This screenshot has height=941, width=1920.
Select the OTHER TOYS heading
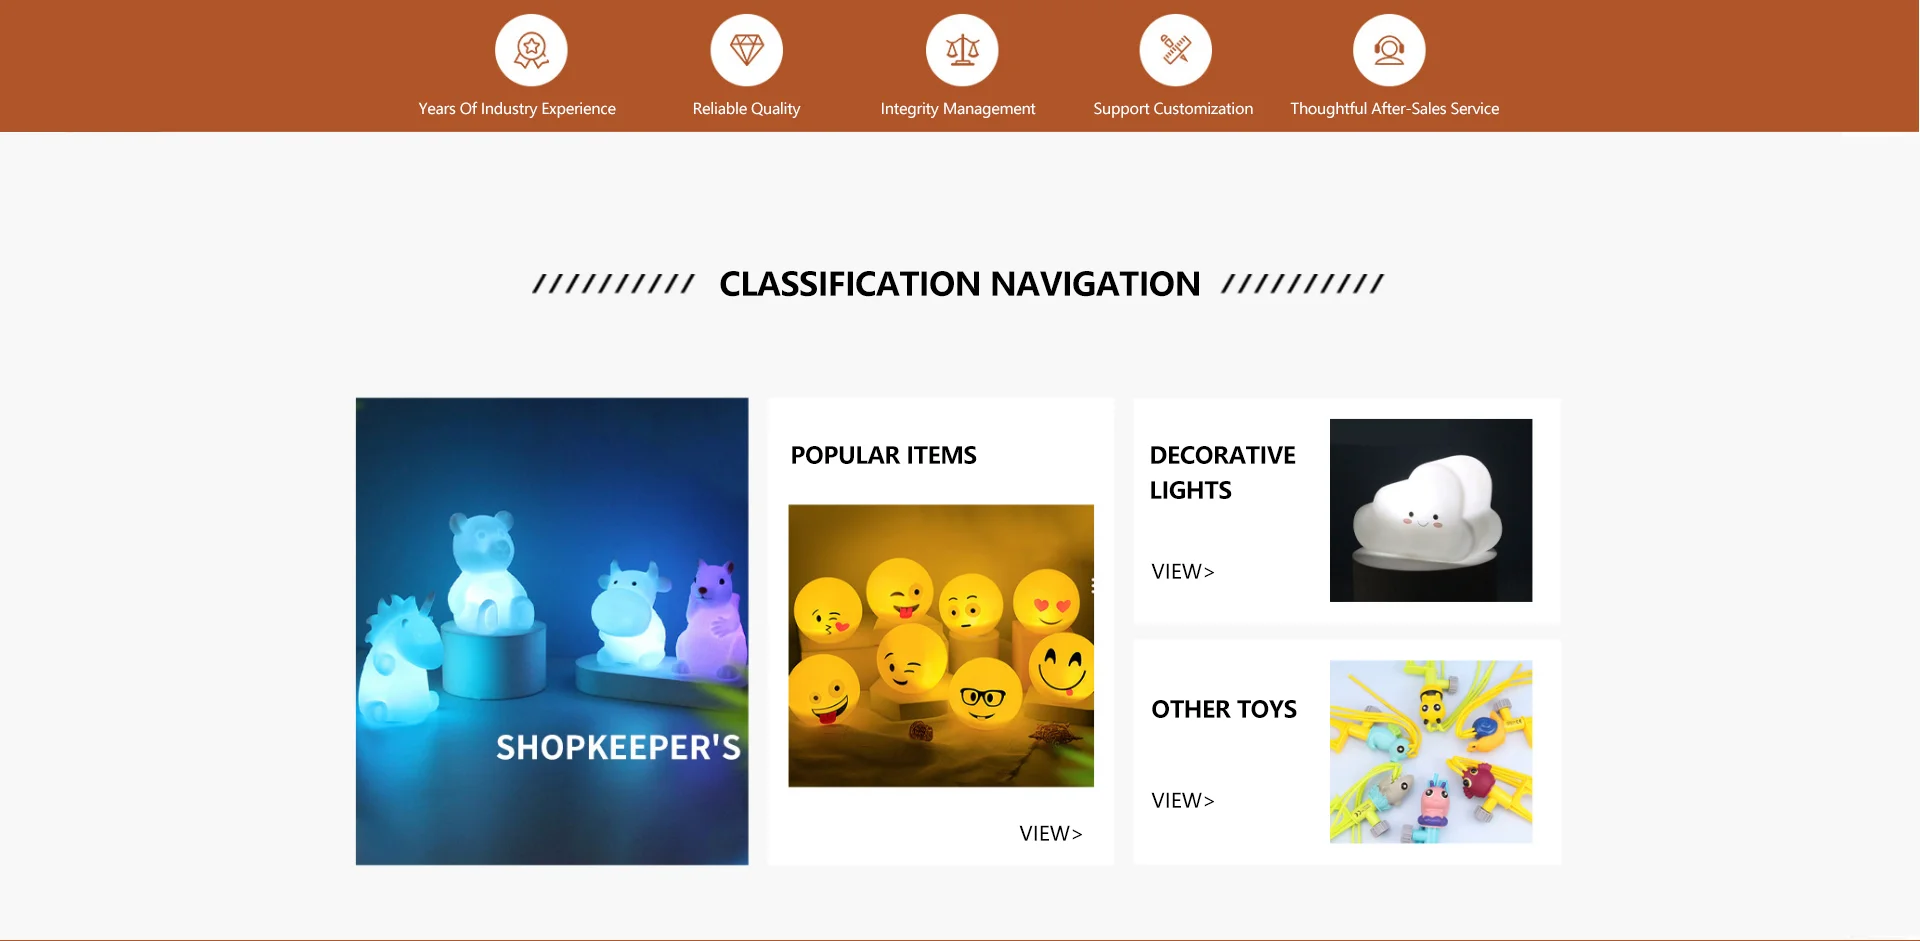tap(1224, 709)
